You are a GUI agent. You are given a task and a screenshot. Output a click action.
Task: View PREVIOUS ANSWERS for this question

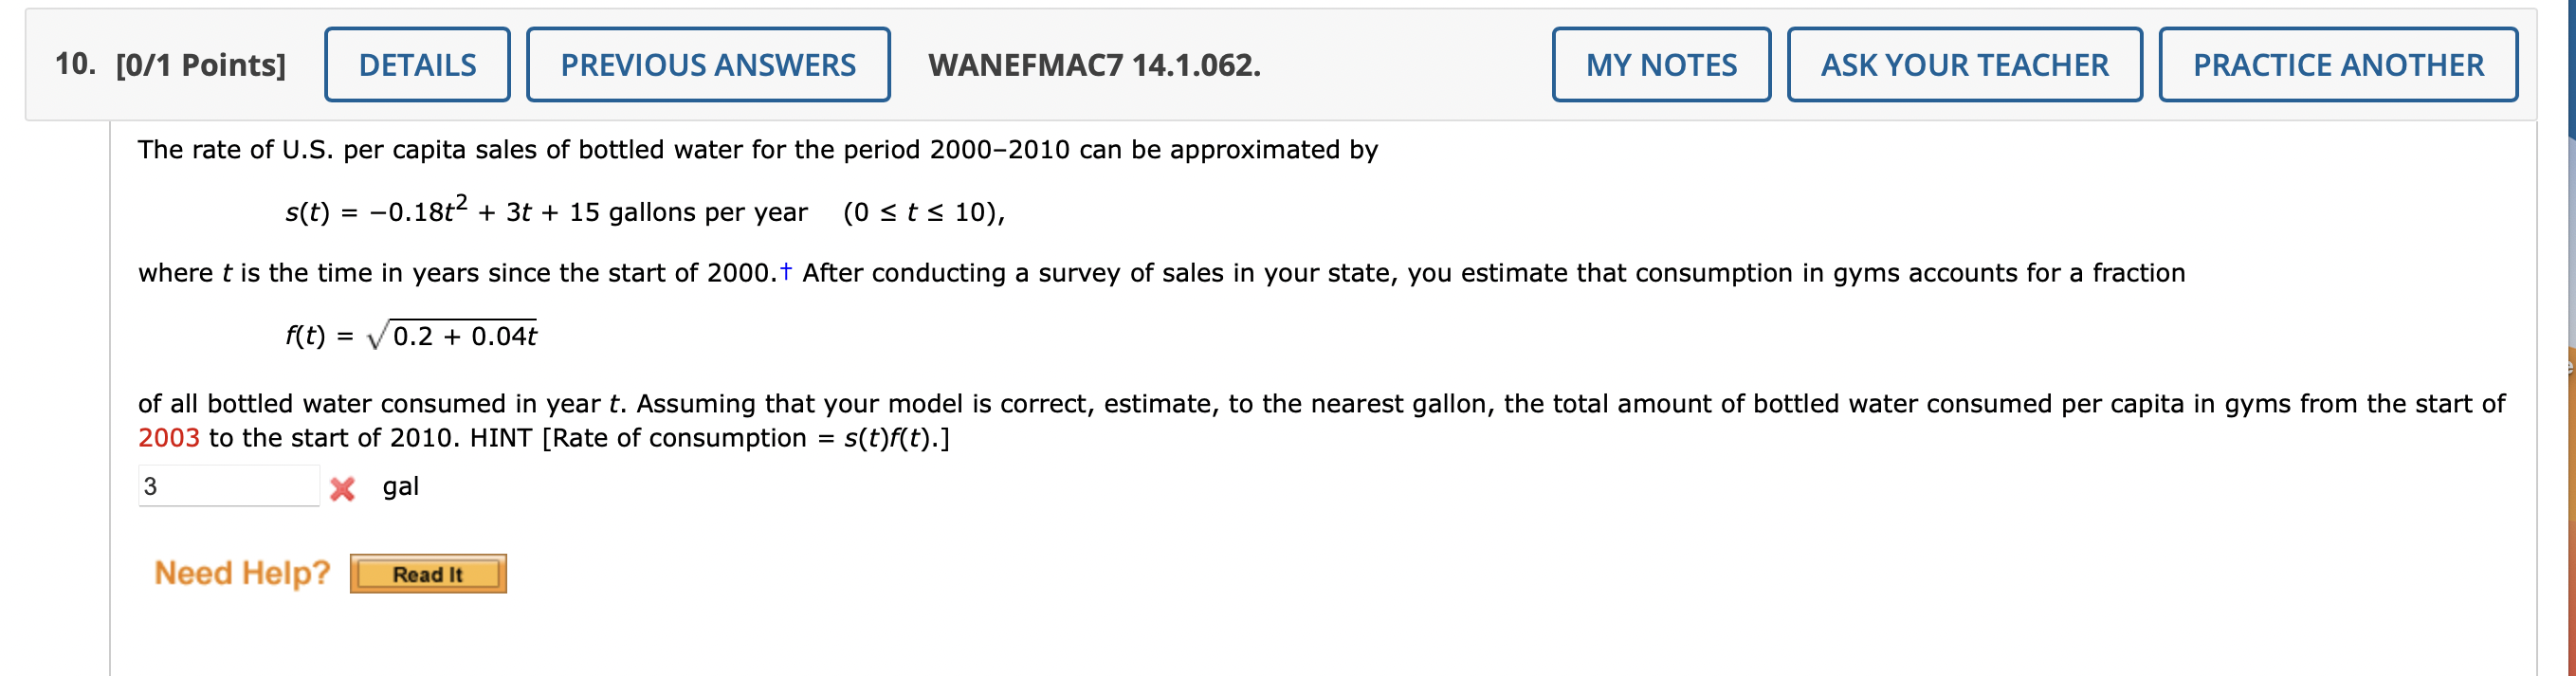pyautogui.click(x=708, y=64)
